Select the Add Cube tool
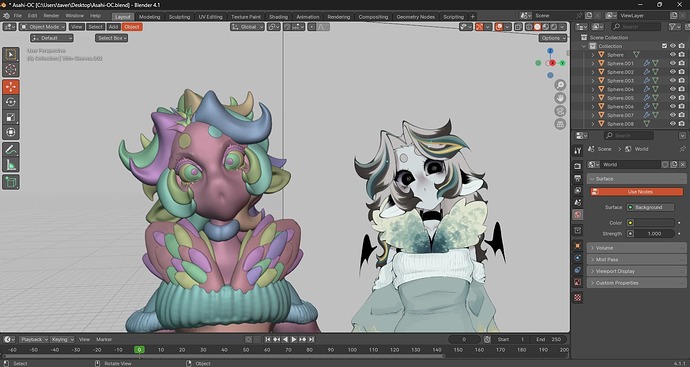 pos(11,182)
